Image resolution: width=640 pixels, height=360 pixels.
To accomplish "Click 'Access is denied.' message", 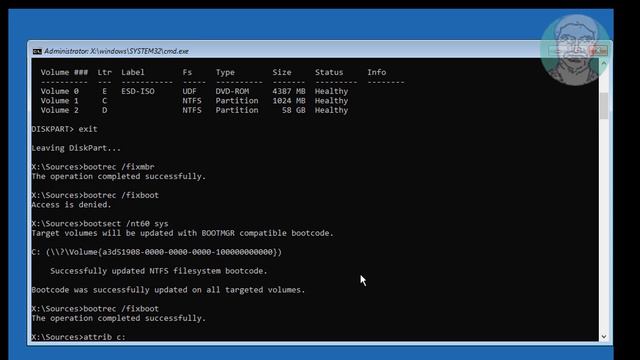I will [x=71, y=205].
